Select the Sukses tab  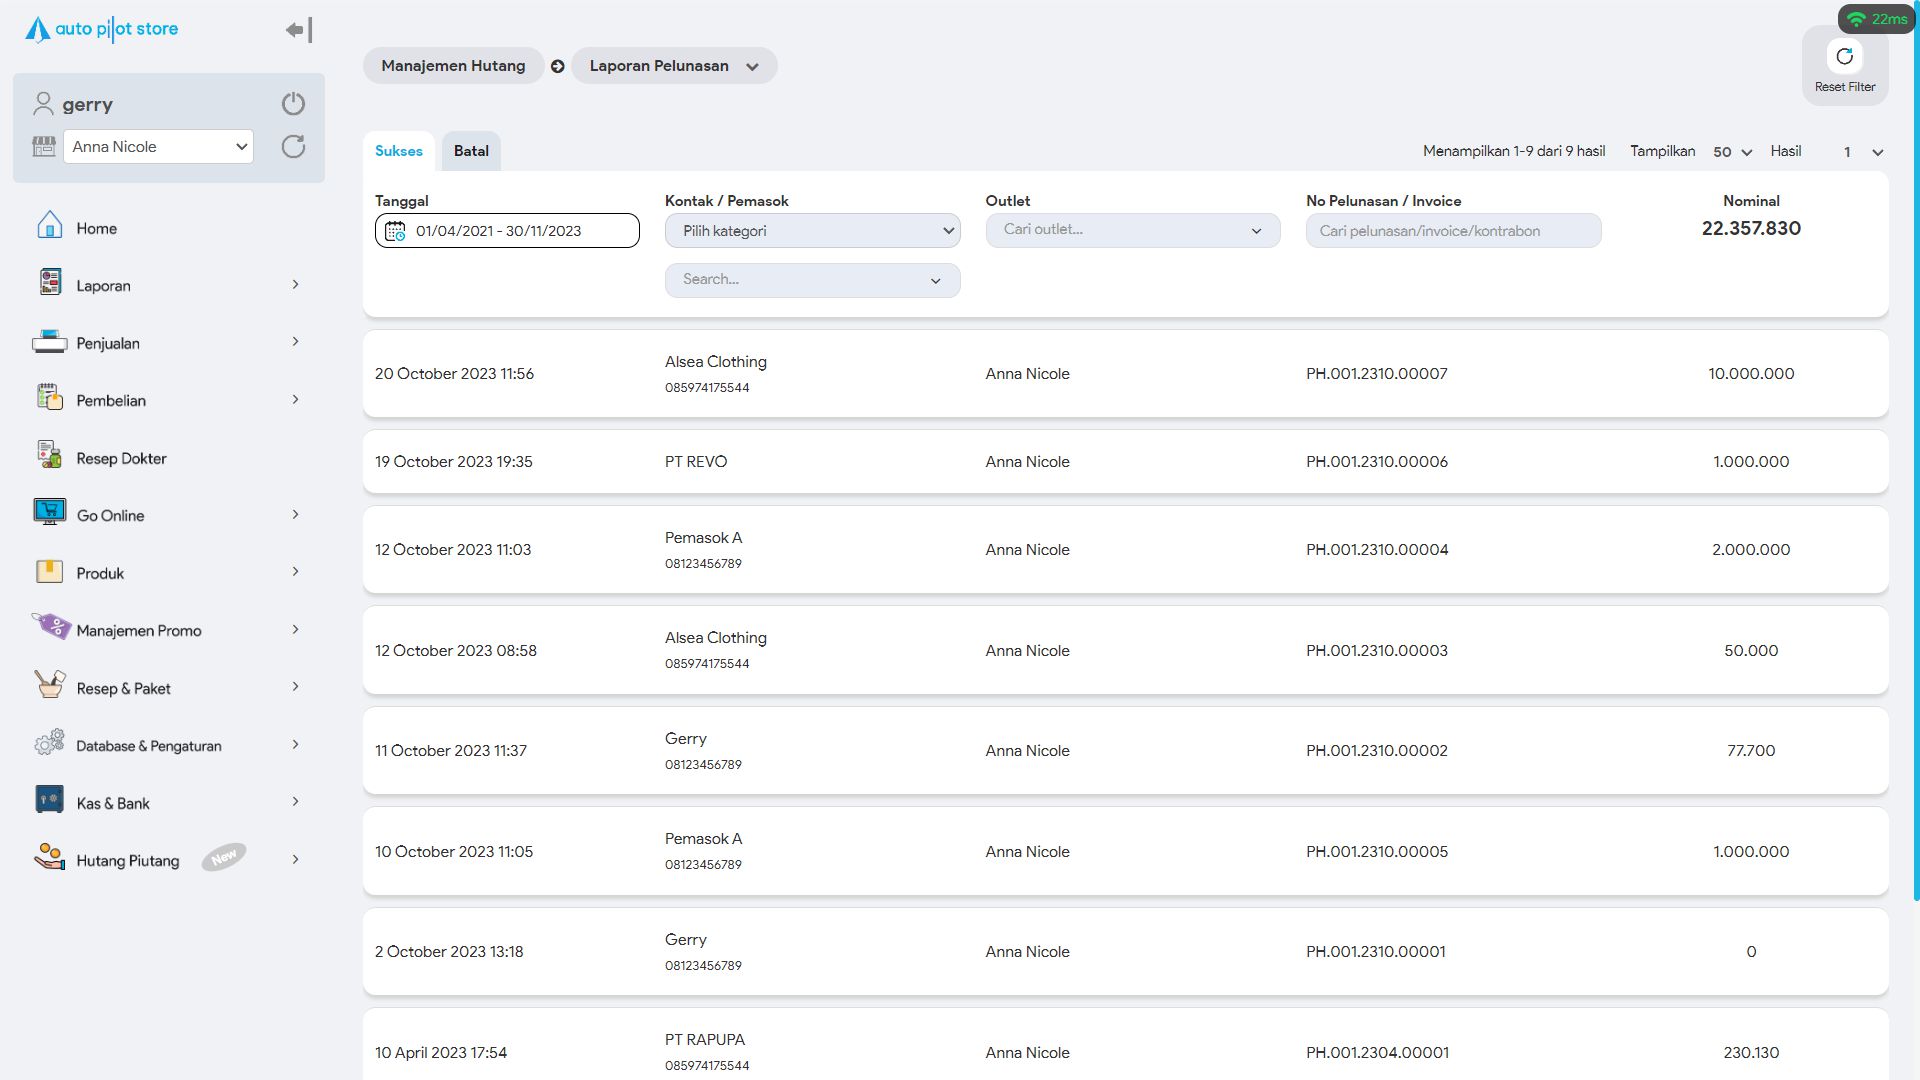[398, 151]
